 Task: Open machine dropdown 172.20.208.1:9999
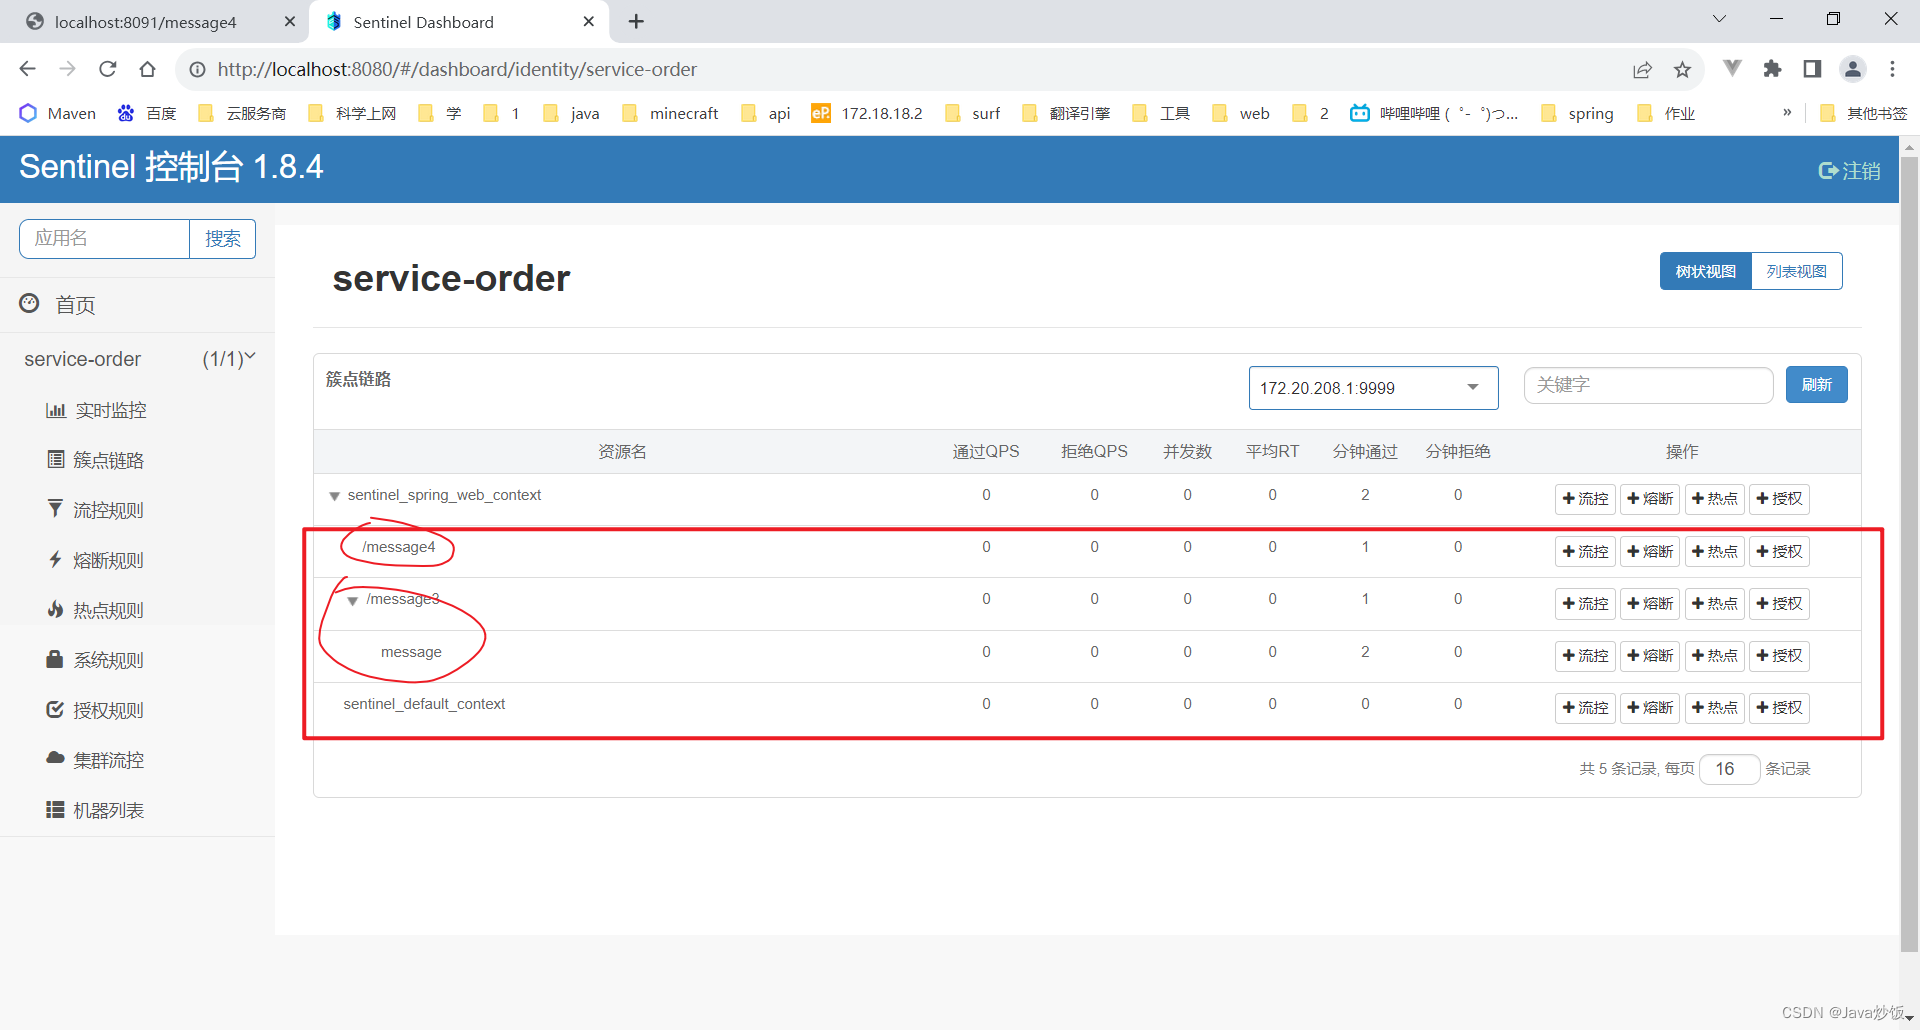tap(1373, 388)
